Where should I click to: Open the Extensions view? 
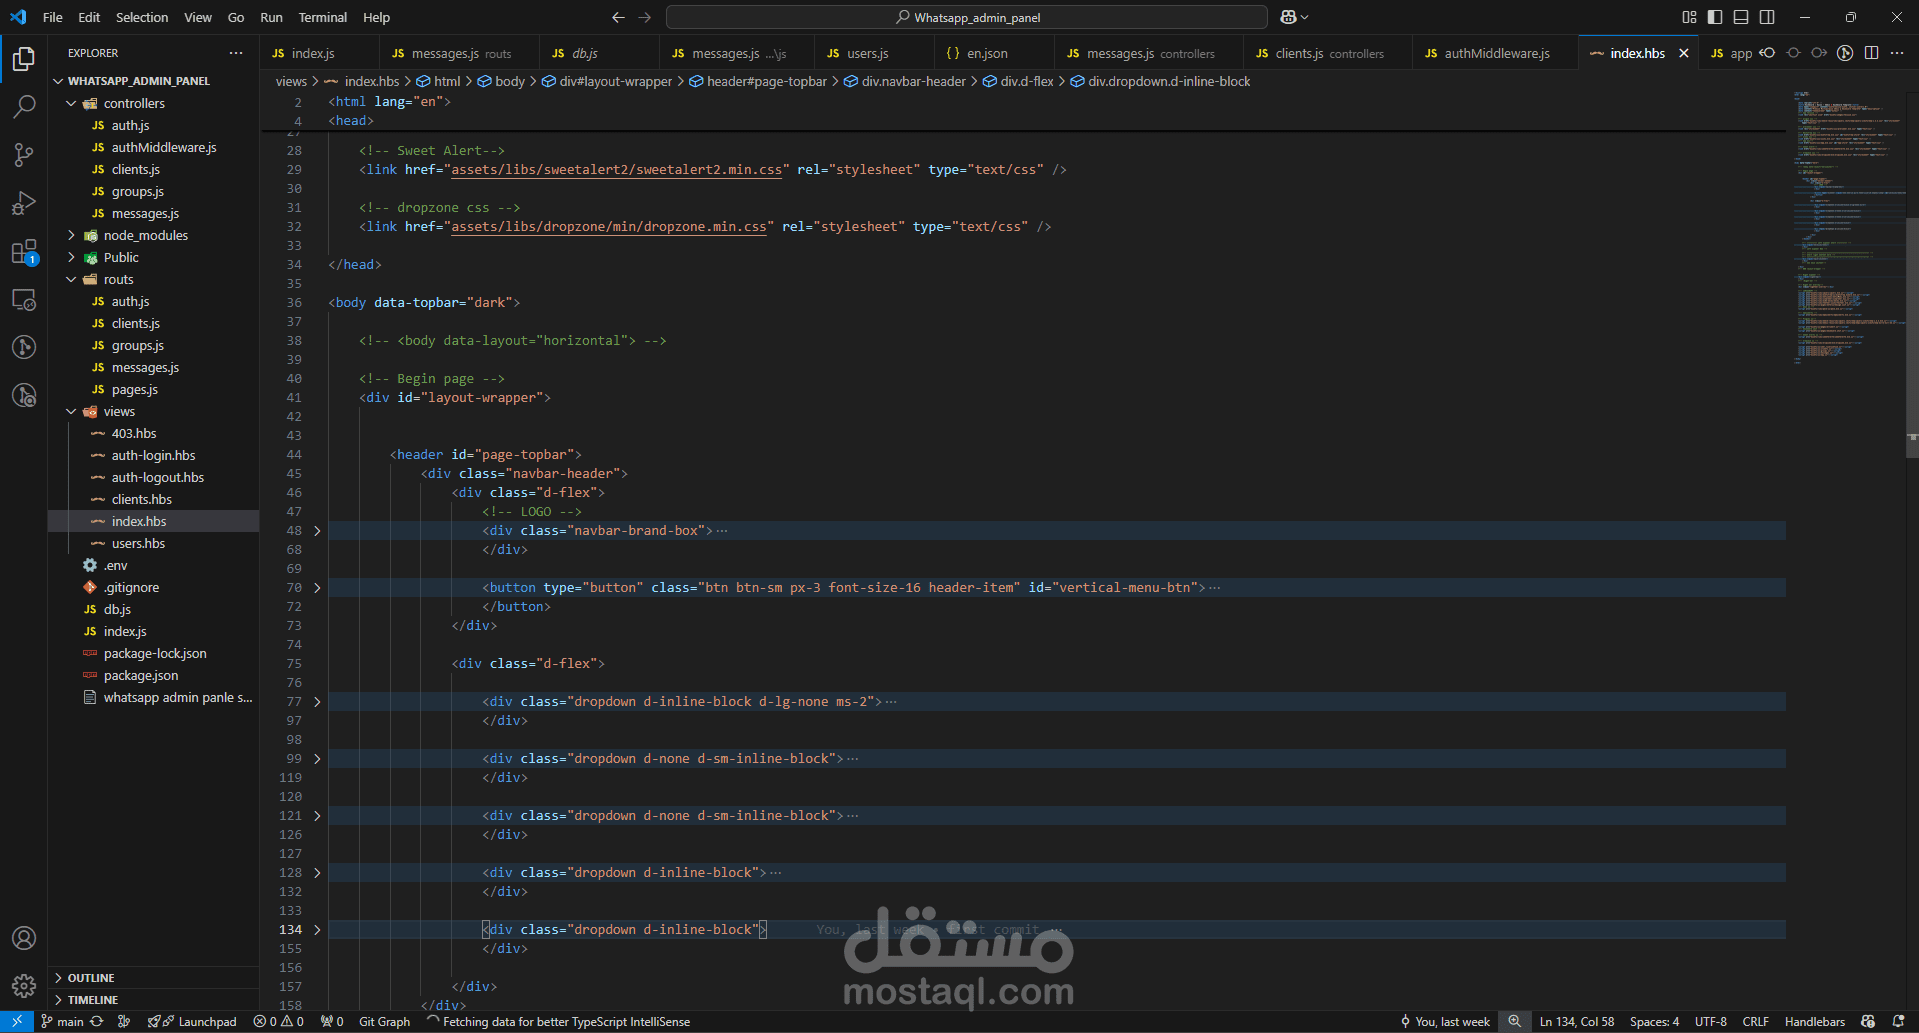coord(24,251)
